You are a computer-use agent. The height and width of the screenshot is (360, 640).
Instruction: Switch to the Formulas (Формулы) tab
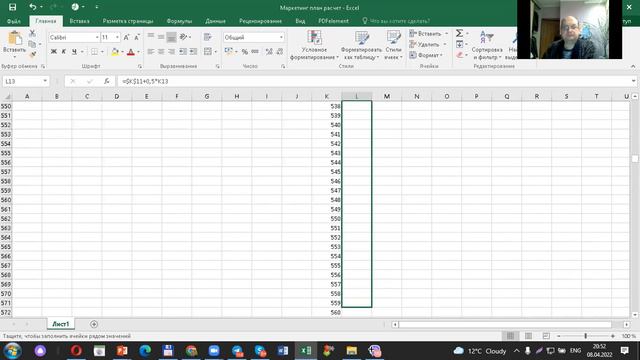coord(179,21)
